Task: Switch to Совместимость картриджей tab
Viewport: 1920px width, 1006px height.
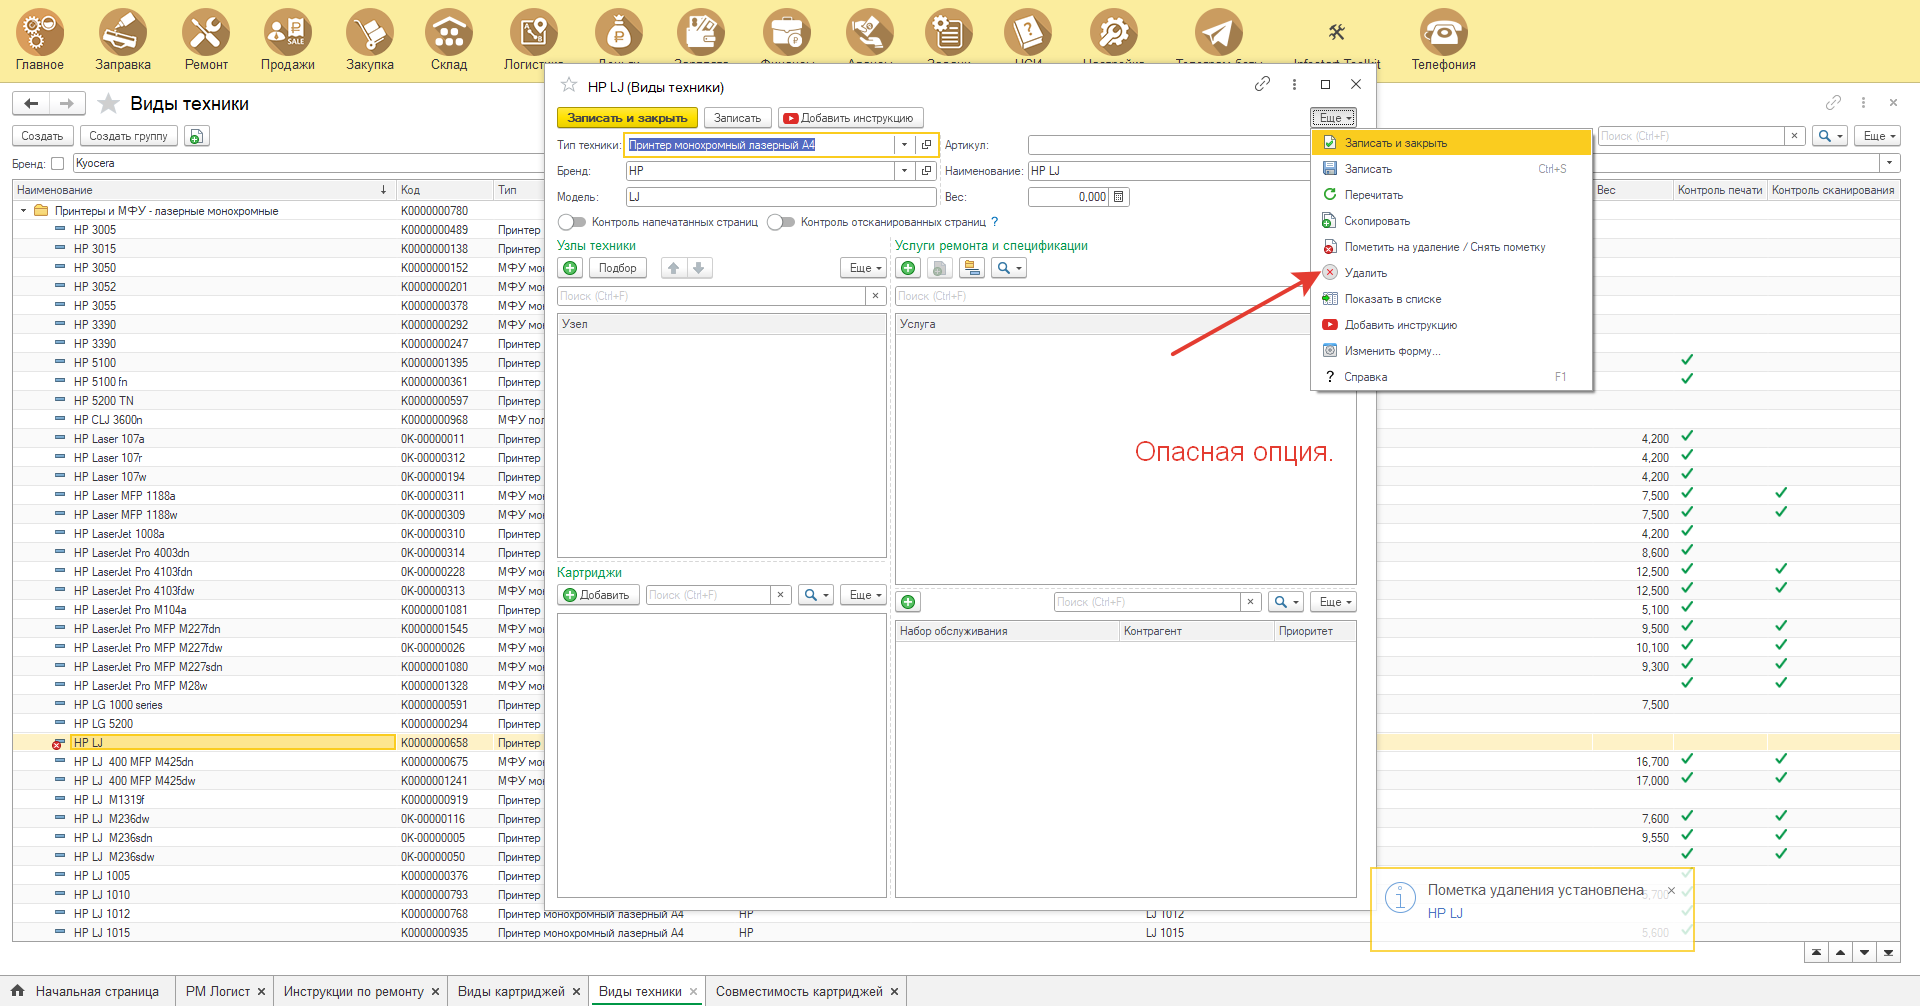Action: [798, 991]
